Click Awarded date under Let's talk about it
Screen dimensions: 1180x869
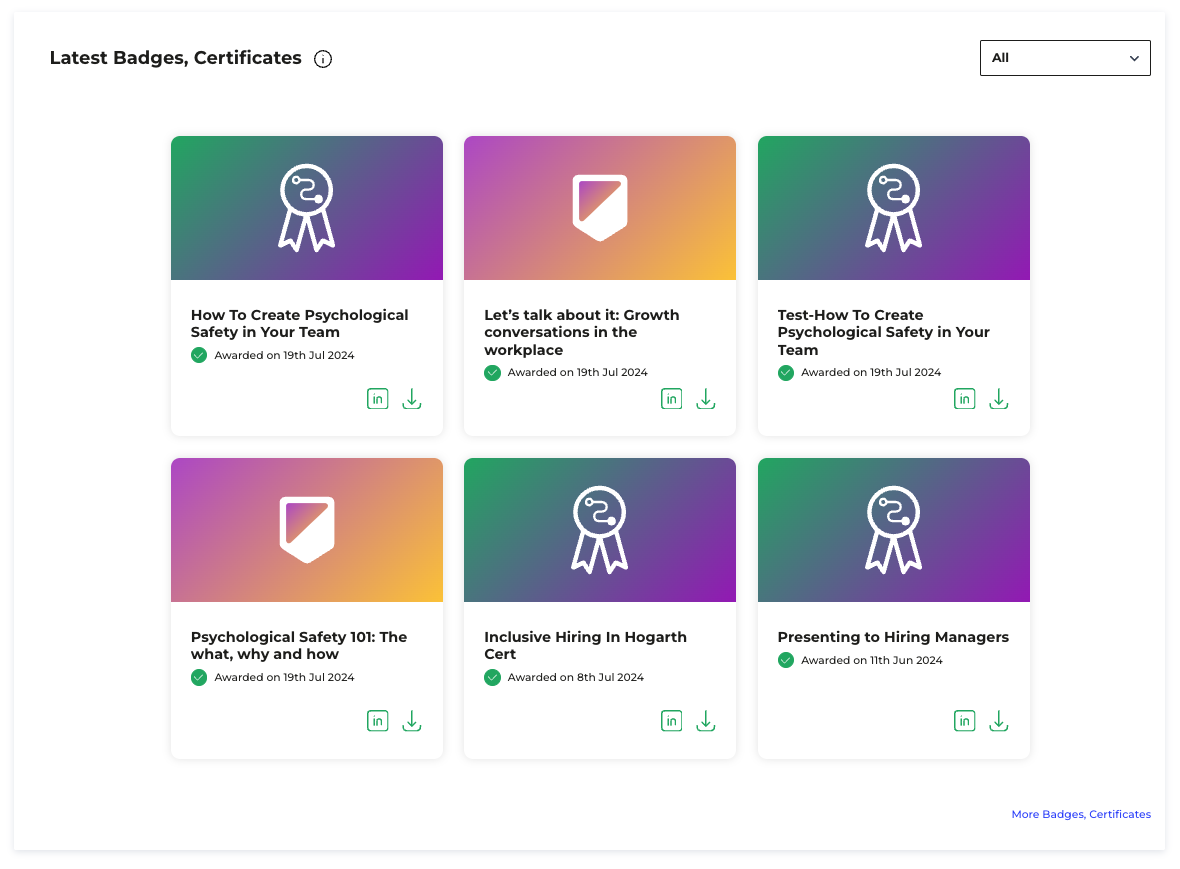click(577, 372)
